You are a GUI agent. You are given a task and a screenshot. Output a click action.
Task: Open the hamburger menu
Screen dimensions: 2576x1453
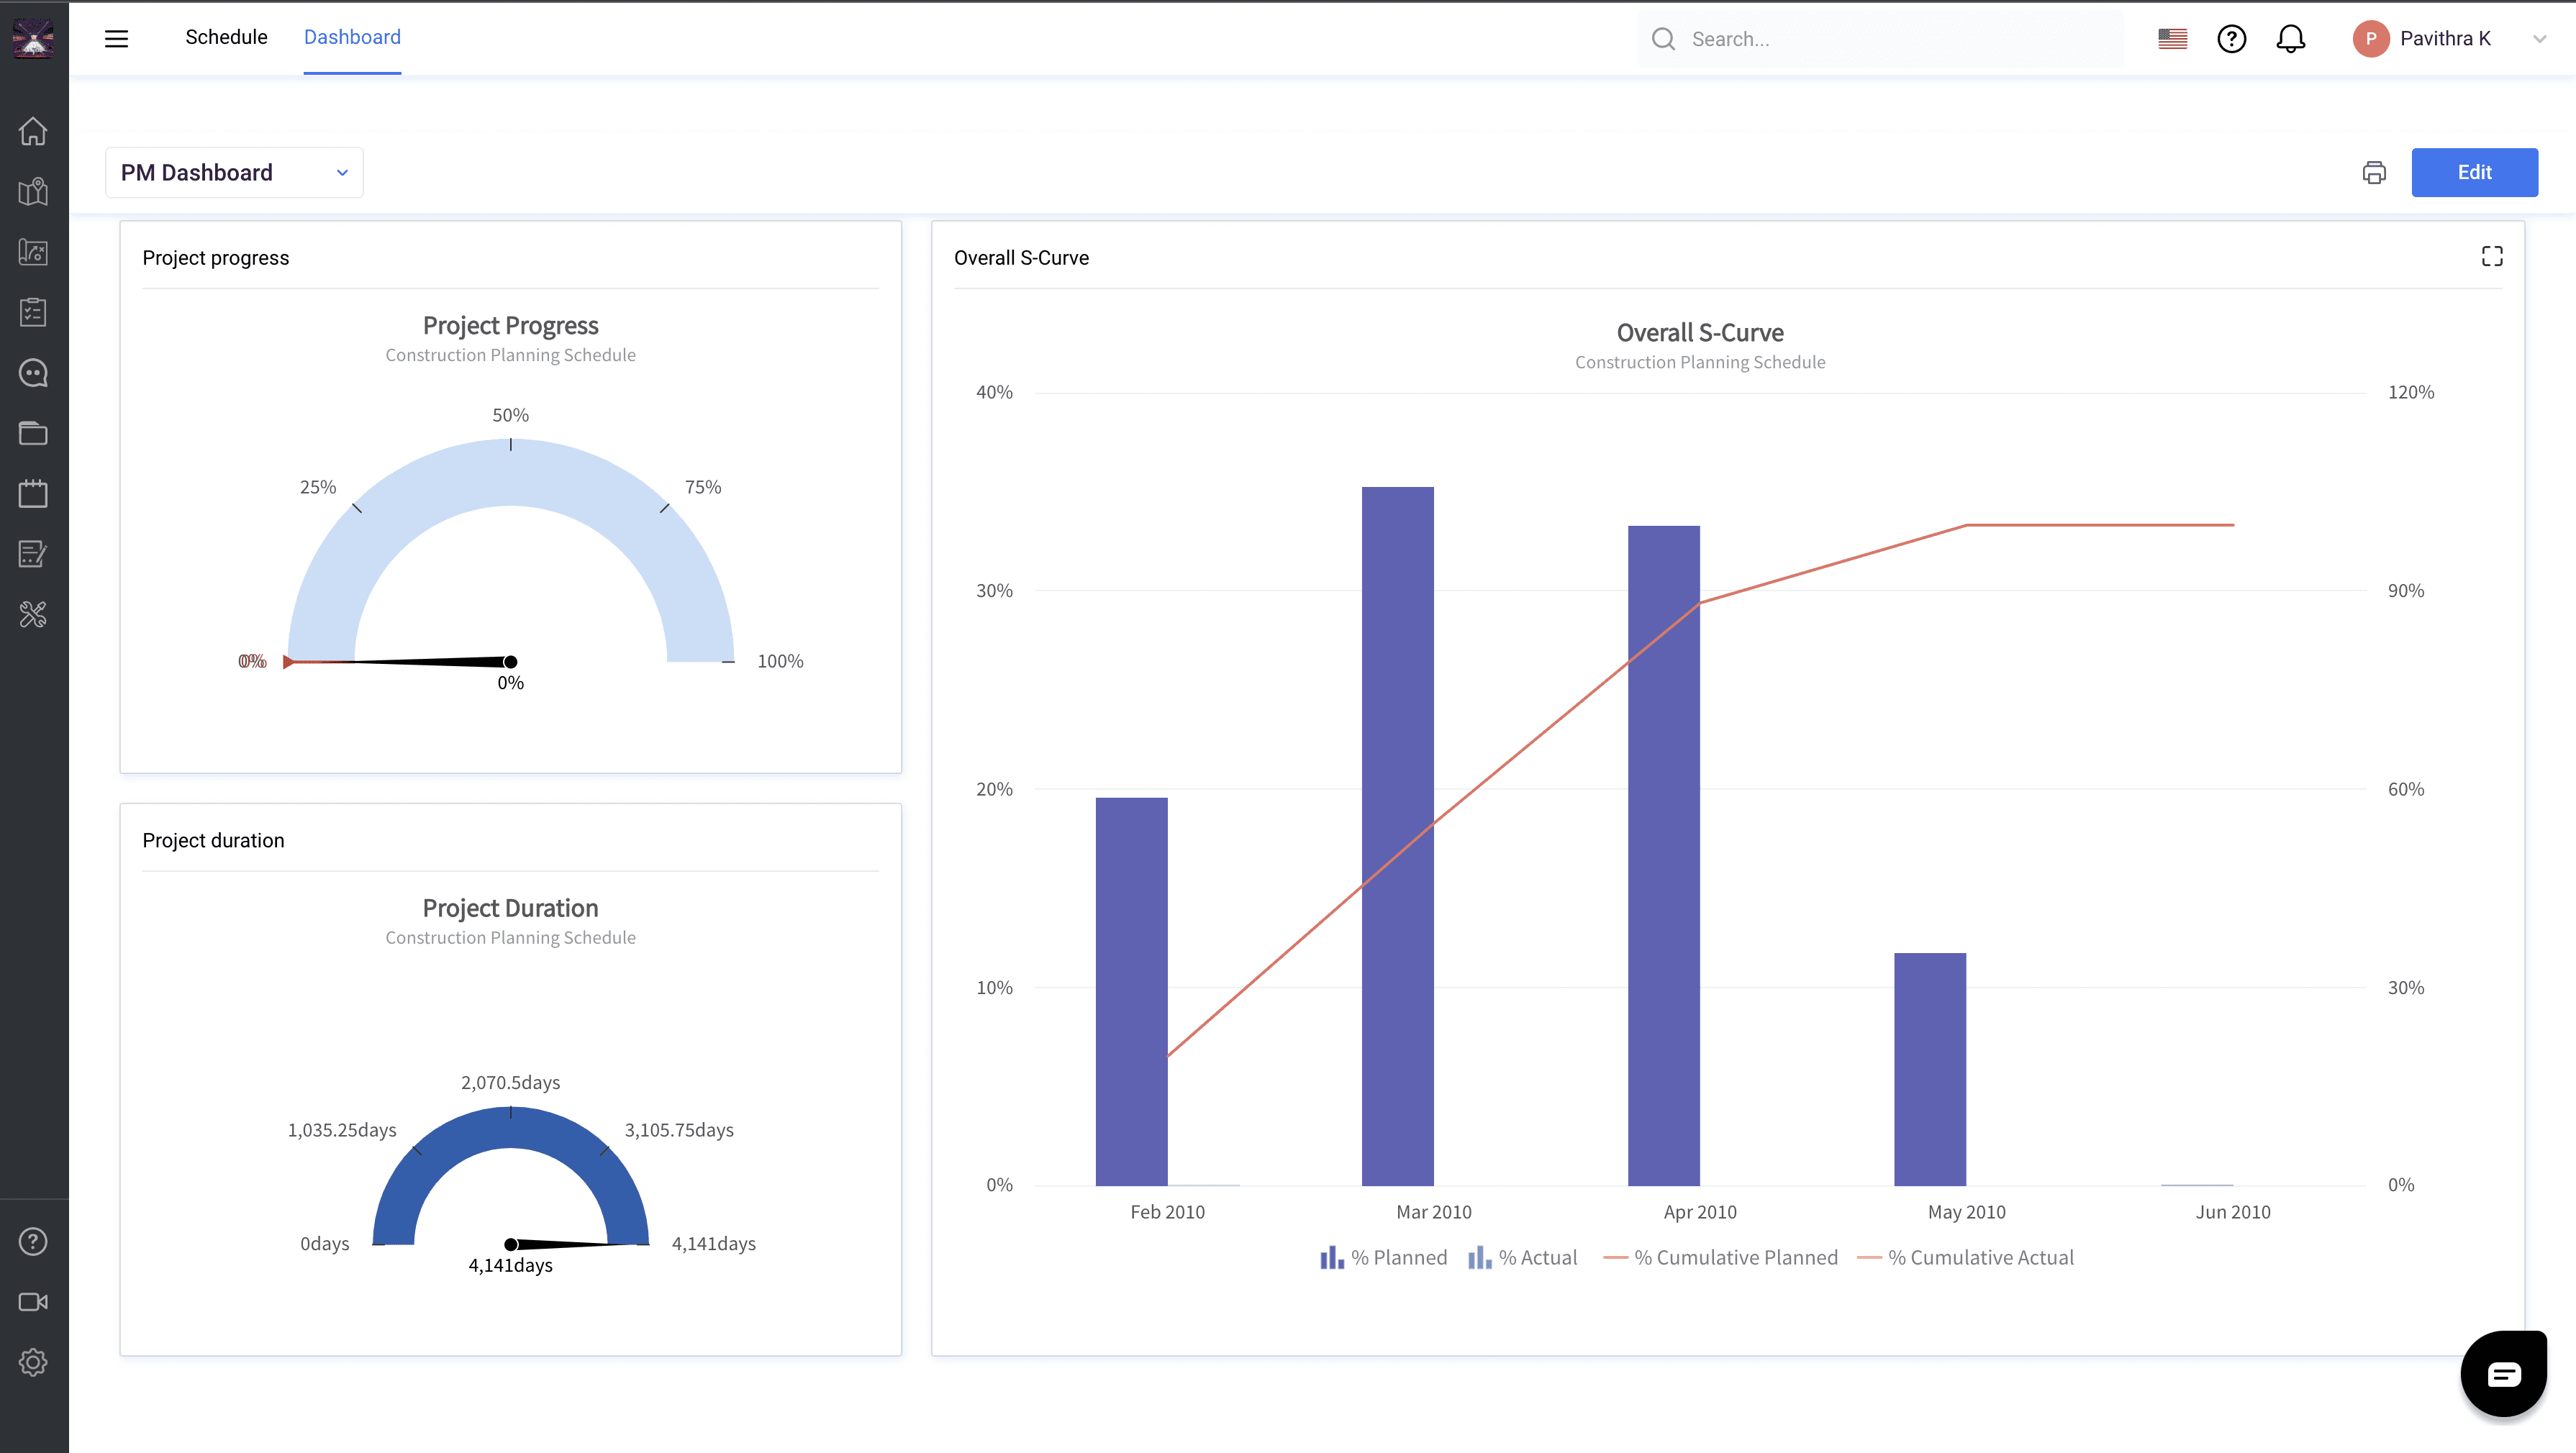[x=116, y=38]
